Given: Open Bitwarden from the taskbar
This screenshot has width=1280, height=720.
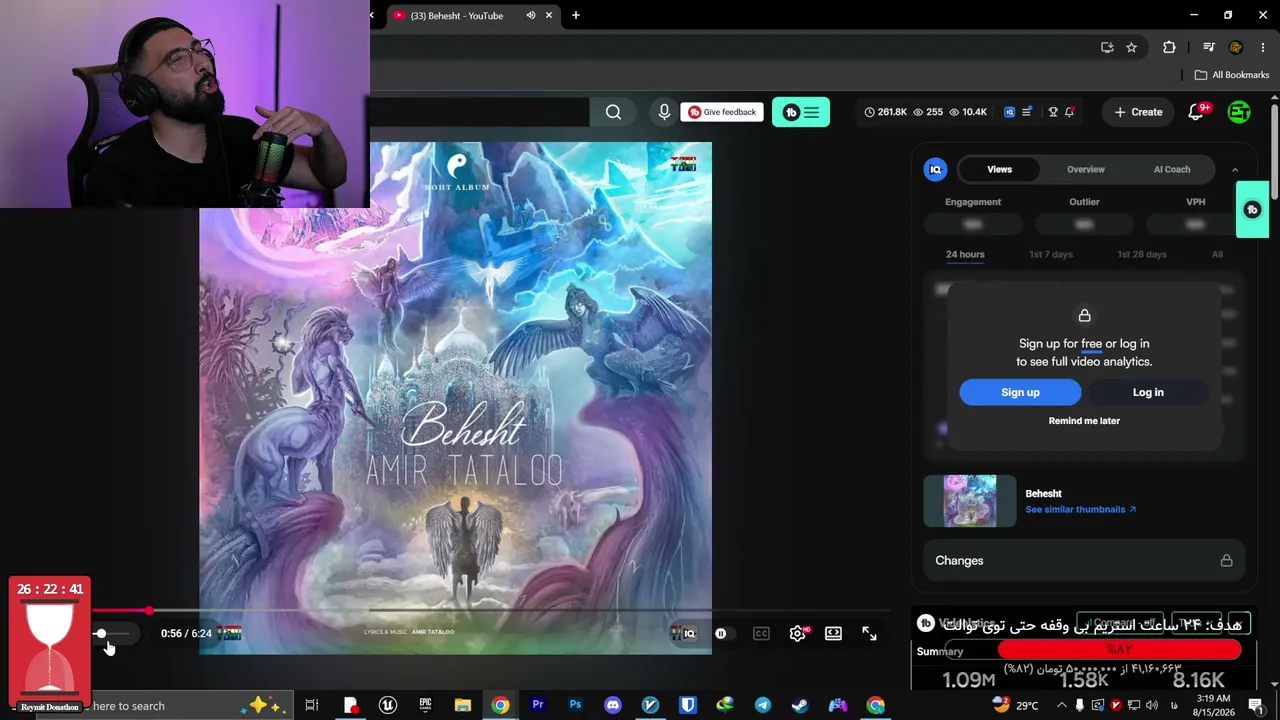Looking at the screenshot, I should pyautogui.click(x=687, y=705).
